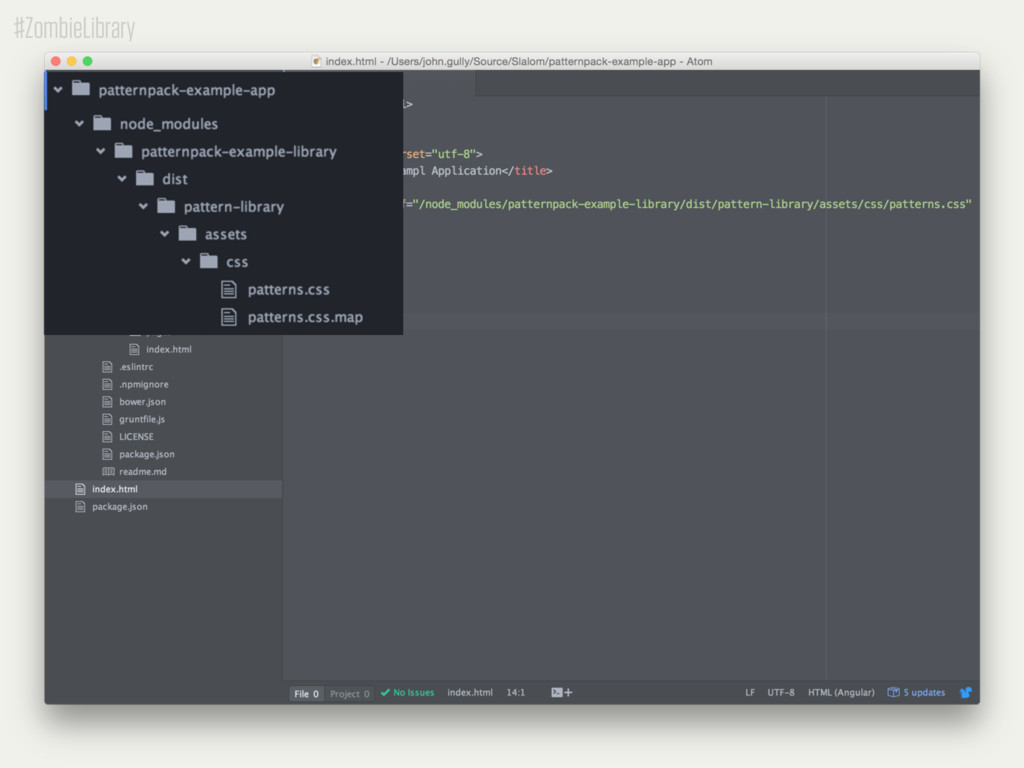Collapse the pattern-library folder chevron
The width and height of the screenshot is (1024, 768).
point(144,206)
